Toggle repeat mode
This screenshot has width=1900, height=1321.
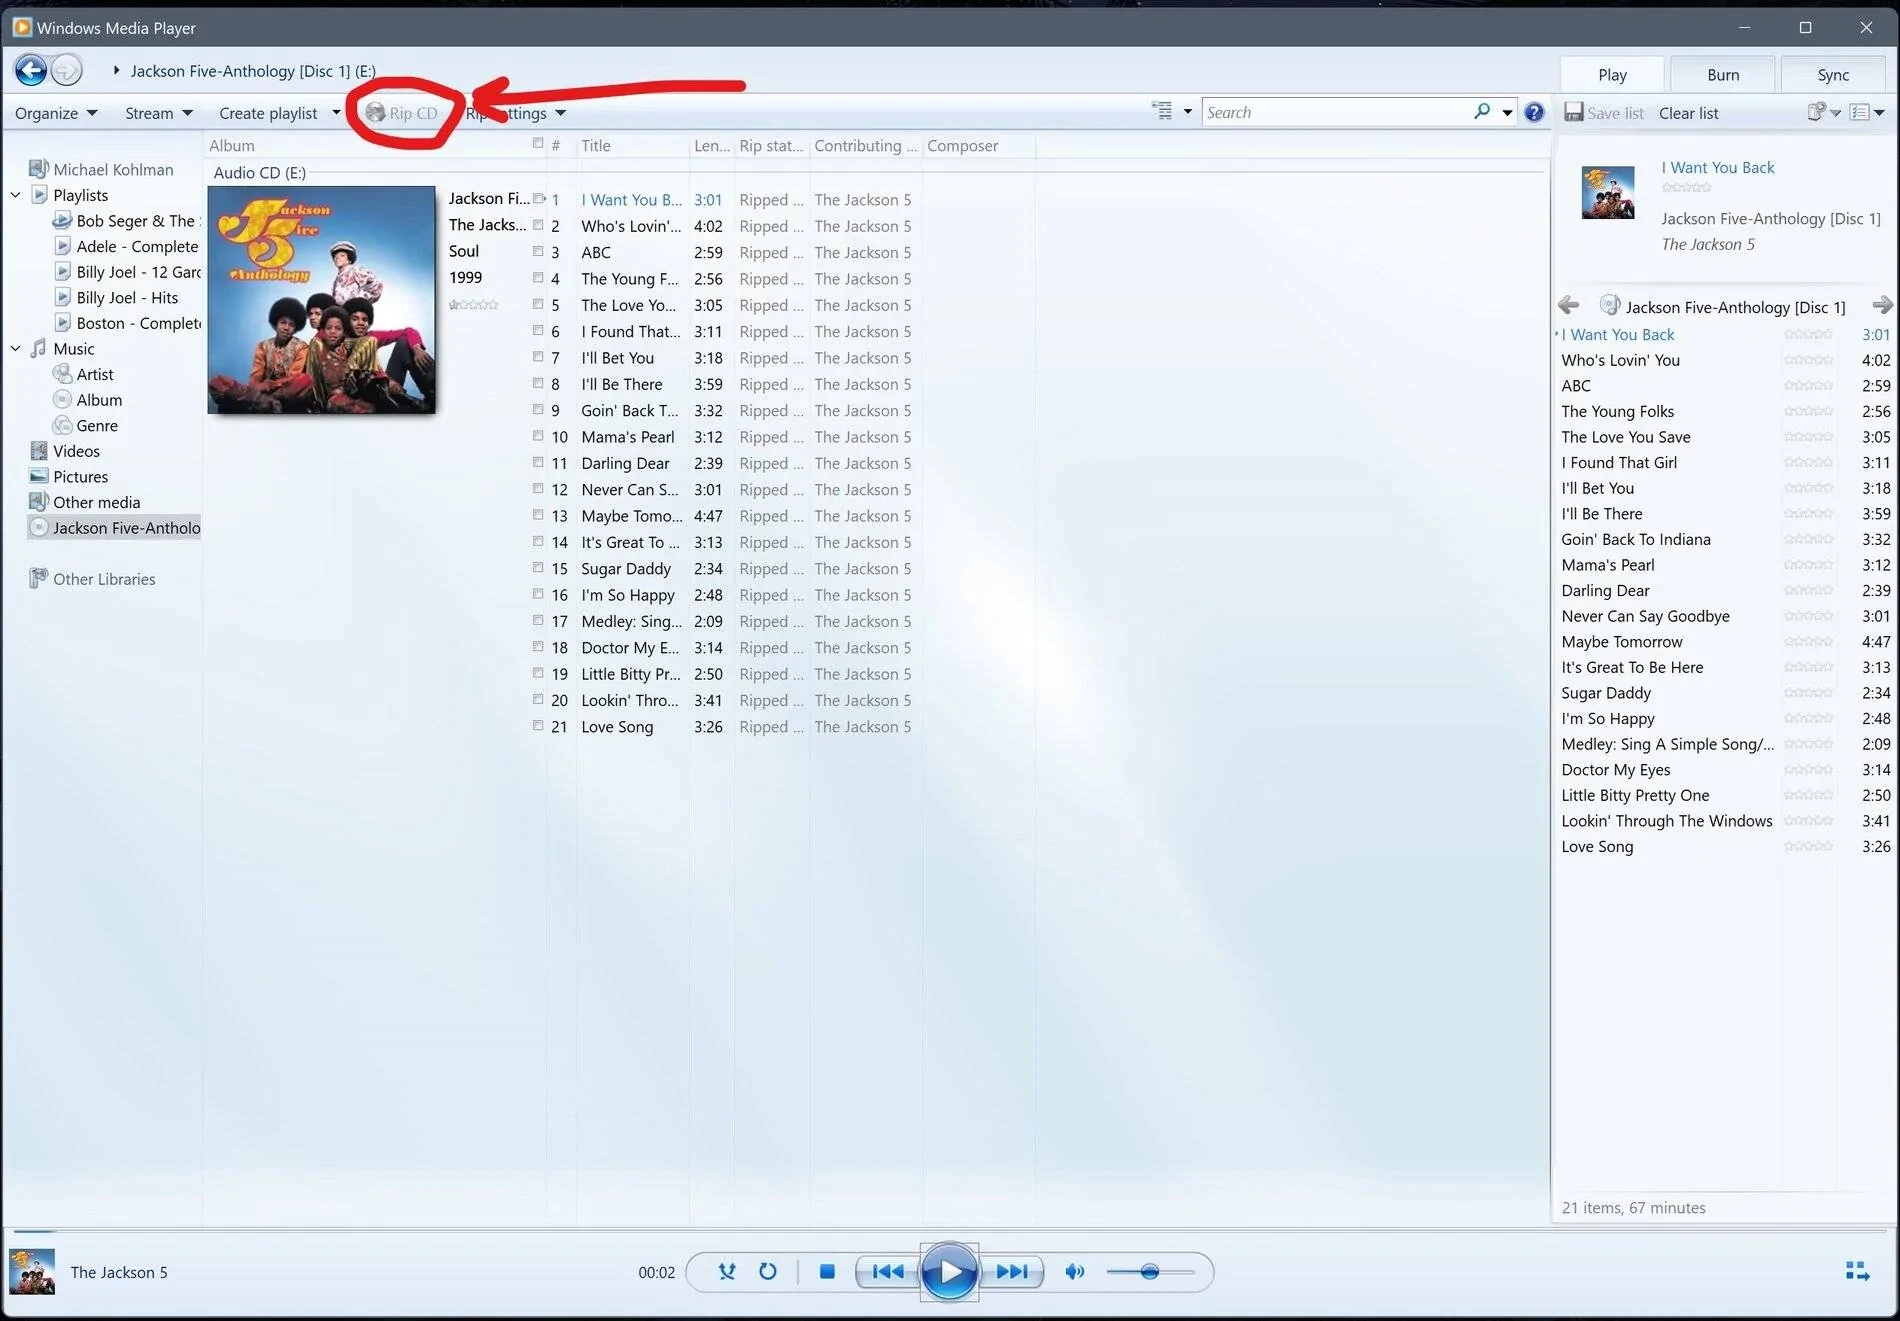pyautogui.click(x=767, y=1271)
